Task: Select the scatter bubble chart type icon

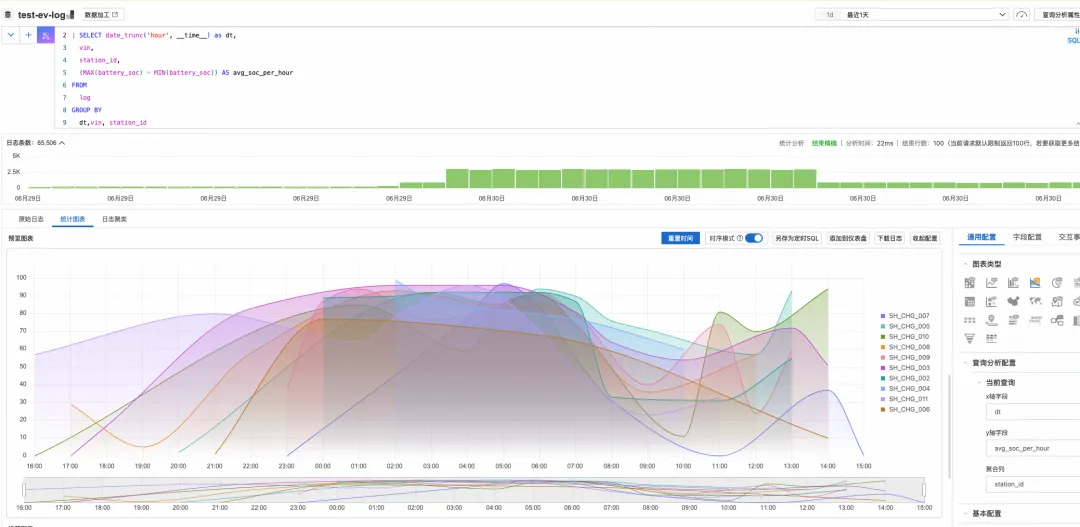Action: [991, 301]
